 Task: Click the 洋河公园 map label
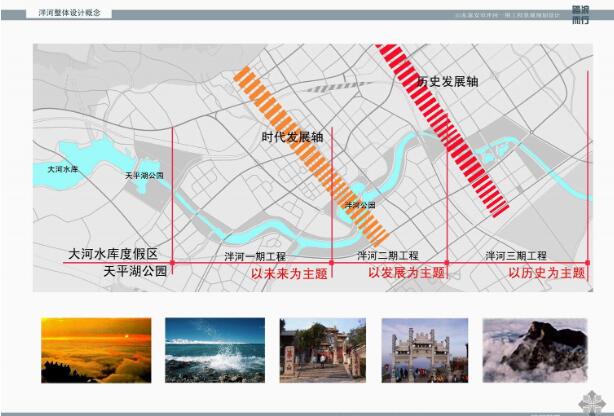[360, 205]
